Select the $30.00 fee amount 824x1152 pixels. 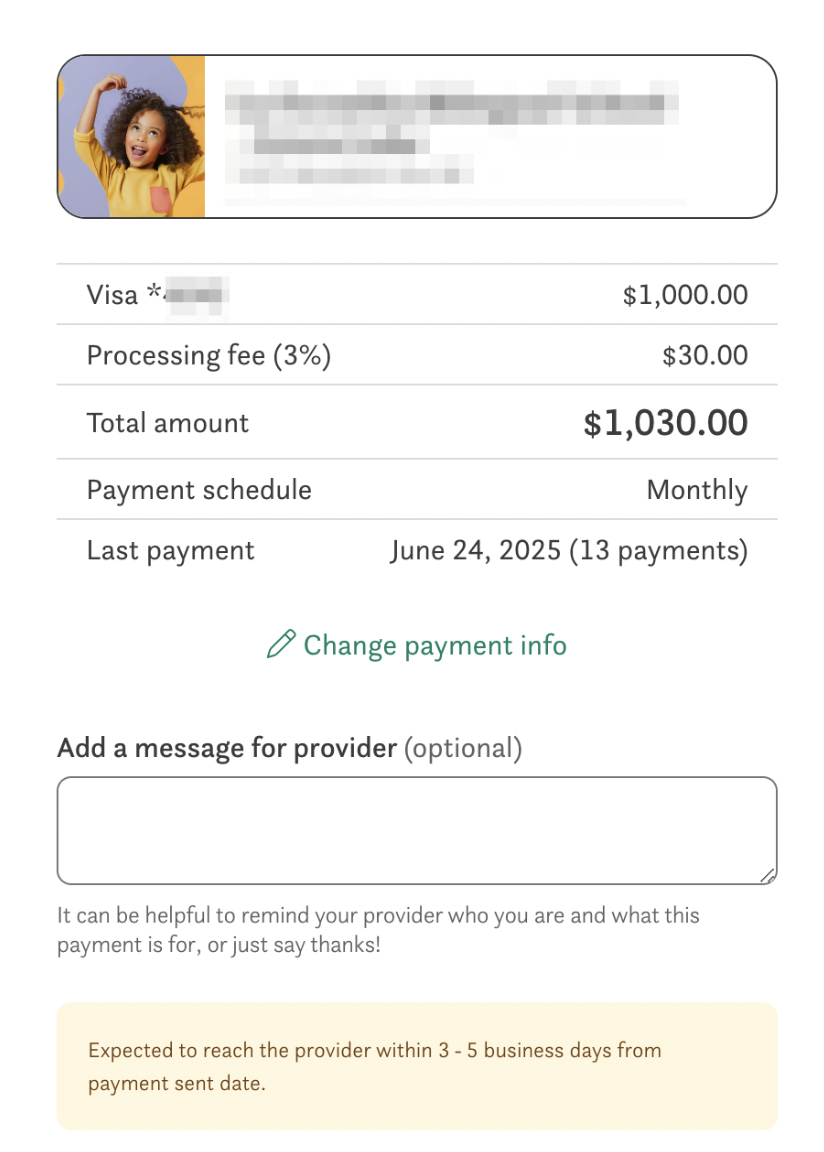[704, 355]
